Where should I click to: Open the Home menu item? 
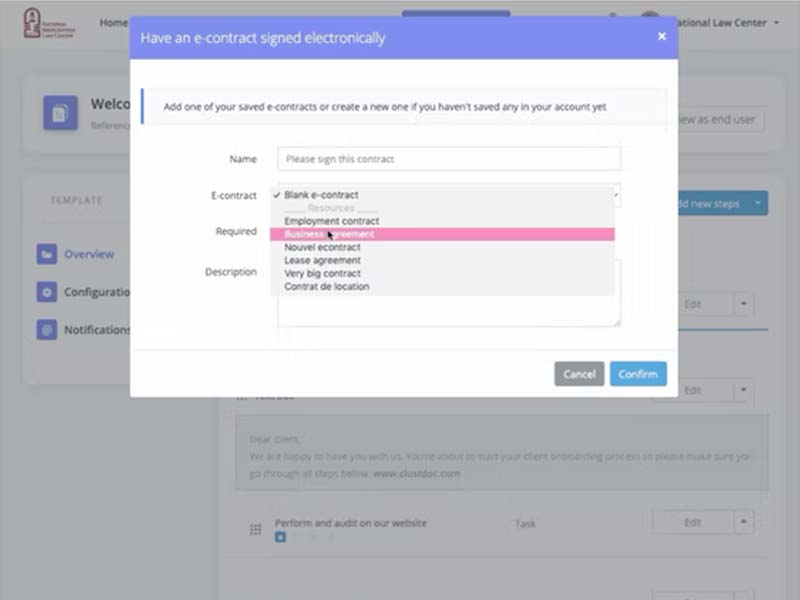pos(114,22)
